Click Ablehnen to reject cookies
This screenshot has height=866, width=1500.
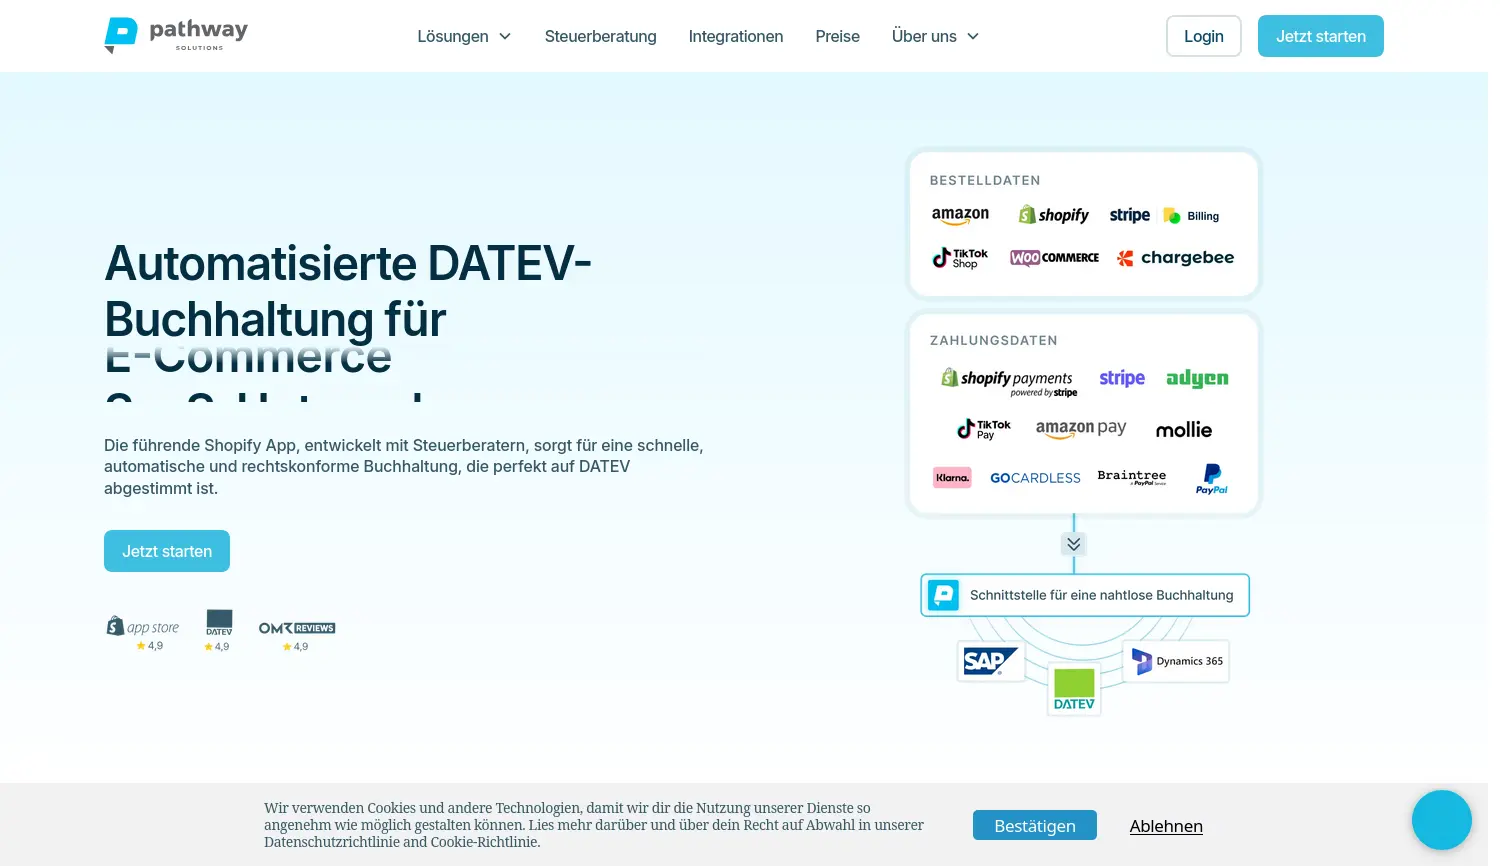pos(1166,825)
